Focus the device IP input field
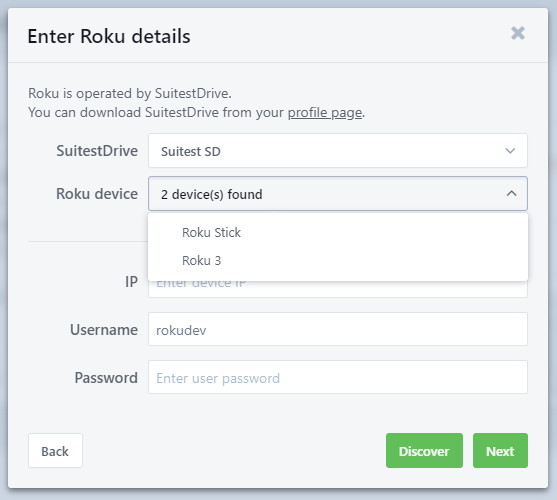The width and height of the screenshot is (557, 500). pyautogui.click(x=338, y=289)
